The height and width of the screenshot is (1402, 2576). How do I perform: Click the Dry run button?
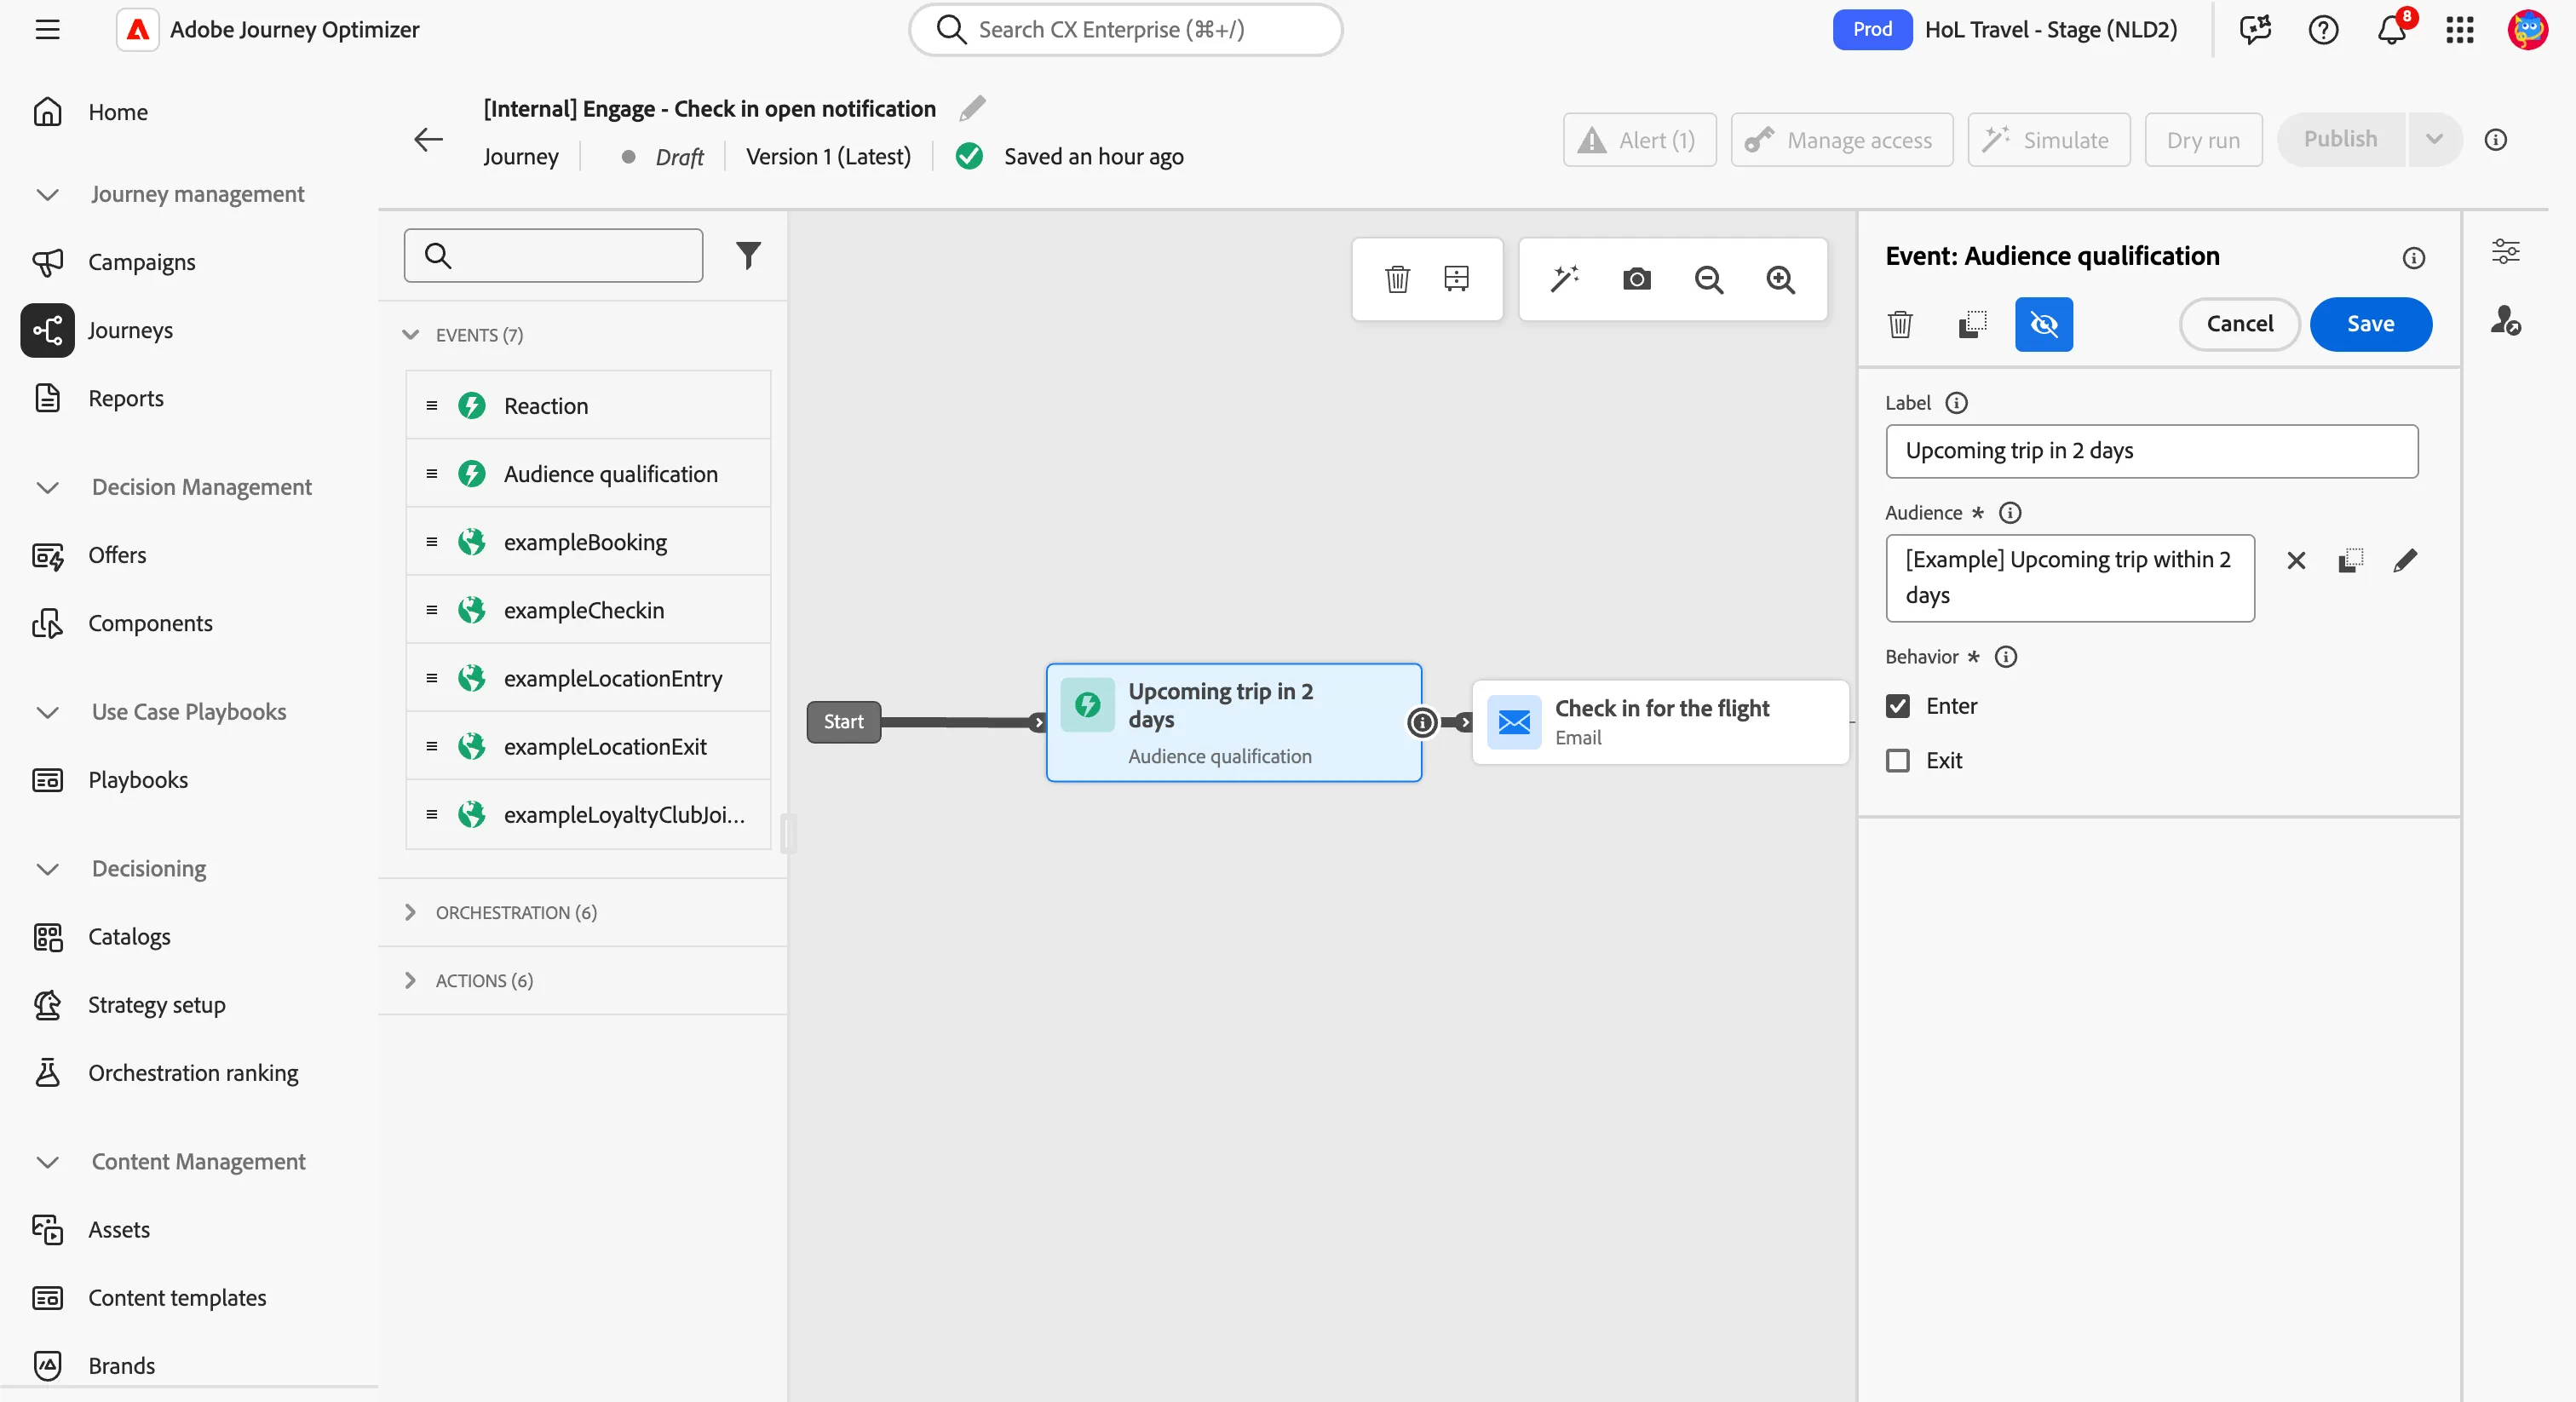tap(2203, 140)
